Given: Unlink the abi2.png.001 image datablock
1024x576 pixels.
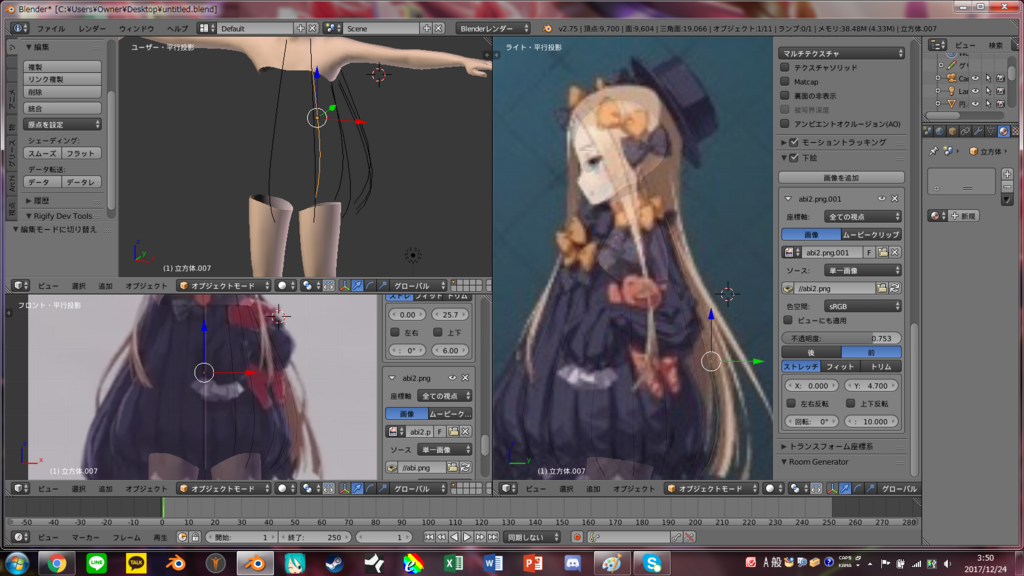Looking at the screenshot, I should (x=895, y=252).
